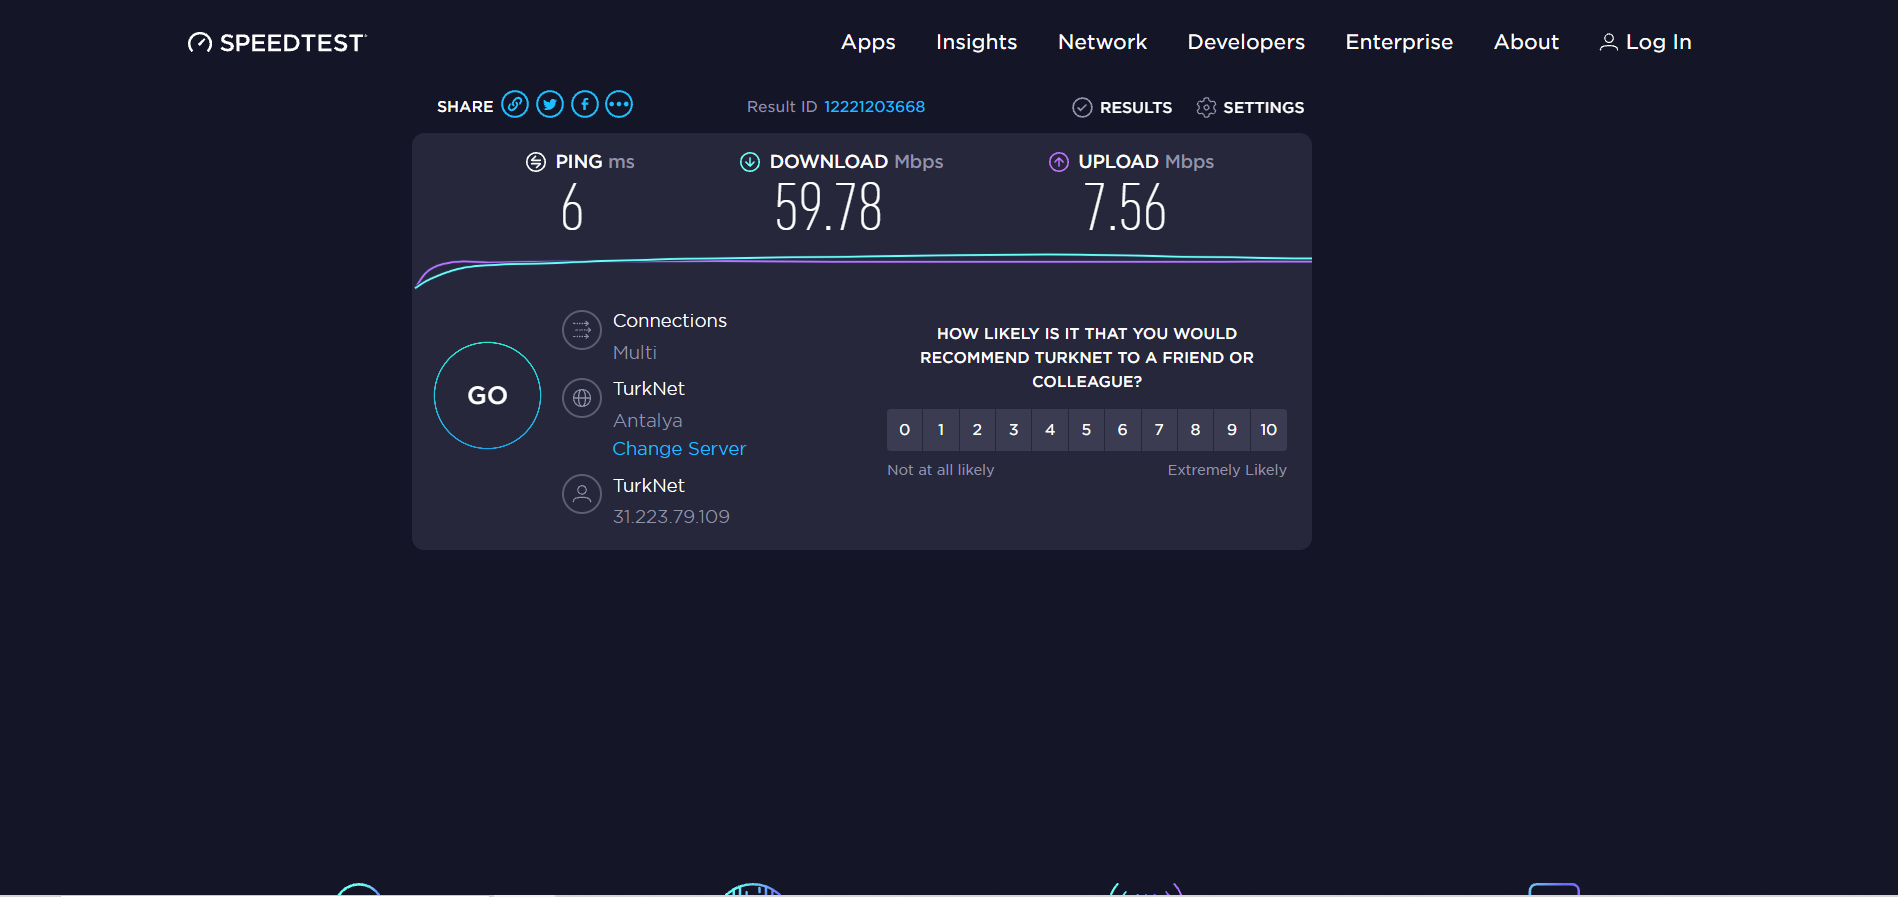Click the Speedtest logo
Screen dimensions: 1898x897
(277, 42)
